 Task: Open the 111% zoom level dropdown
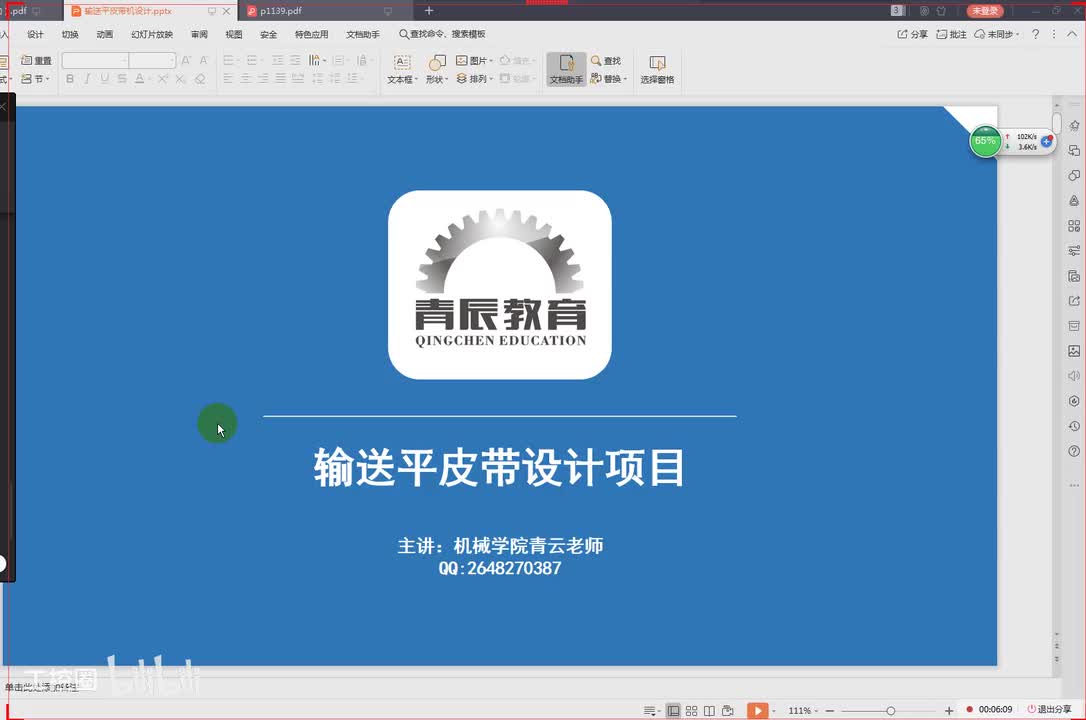(x=803, y=710)
